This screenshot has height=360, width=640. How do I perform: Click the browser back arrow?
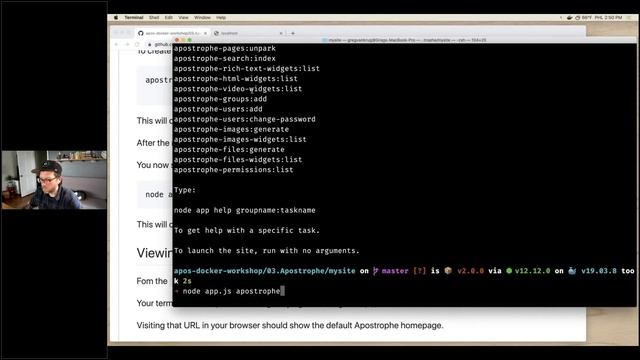(117, 44)
